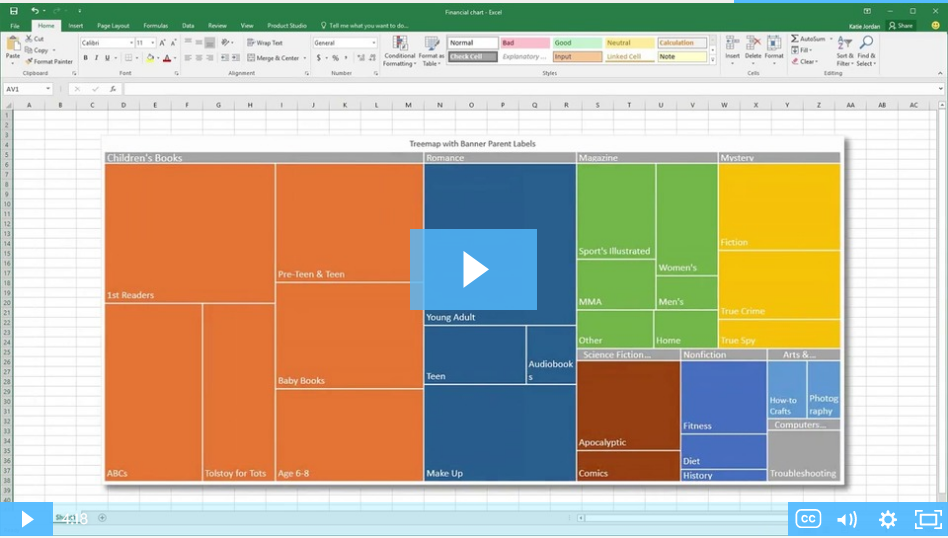Click the Paste clipboard icon
The width and height of the screenshot is (948, 538).
[12, 44]
